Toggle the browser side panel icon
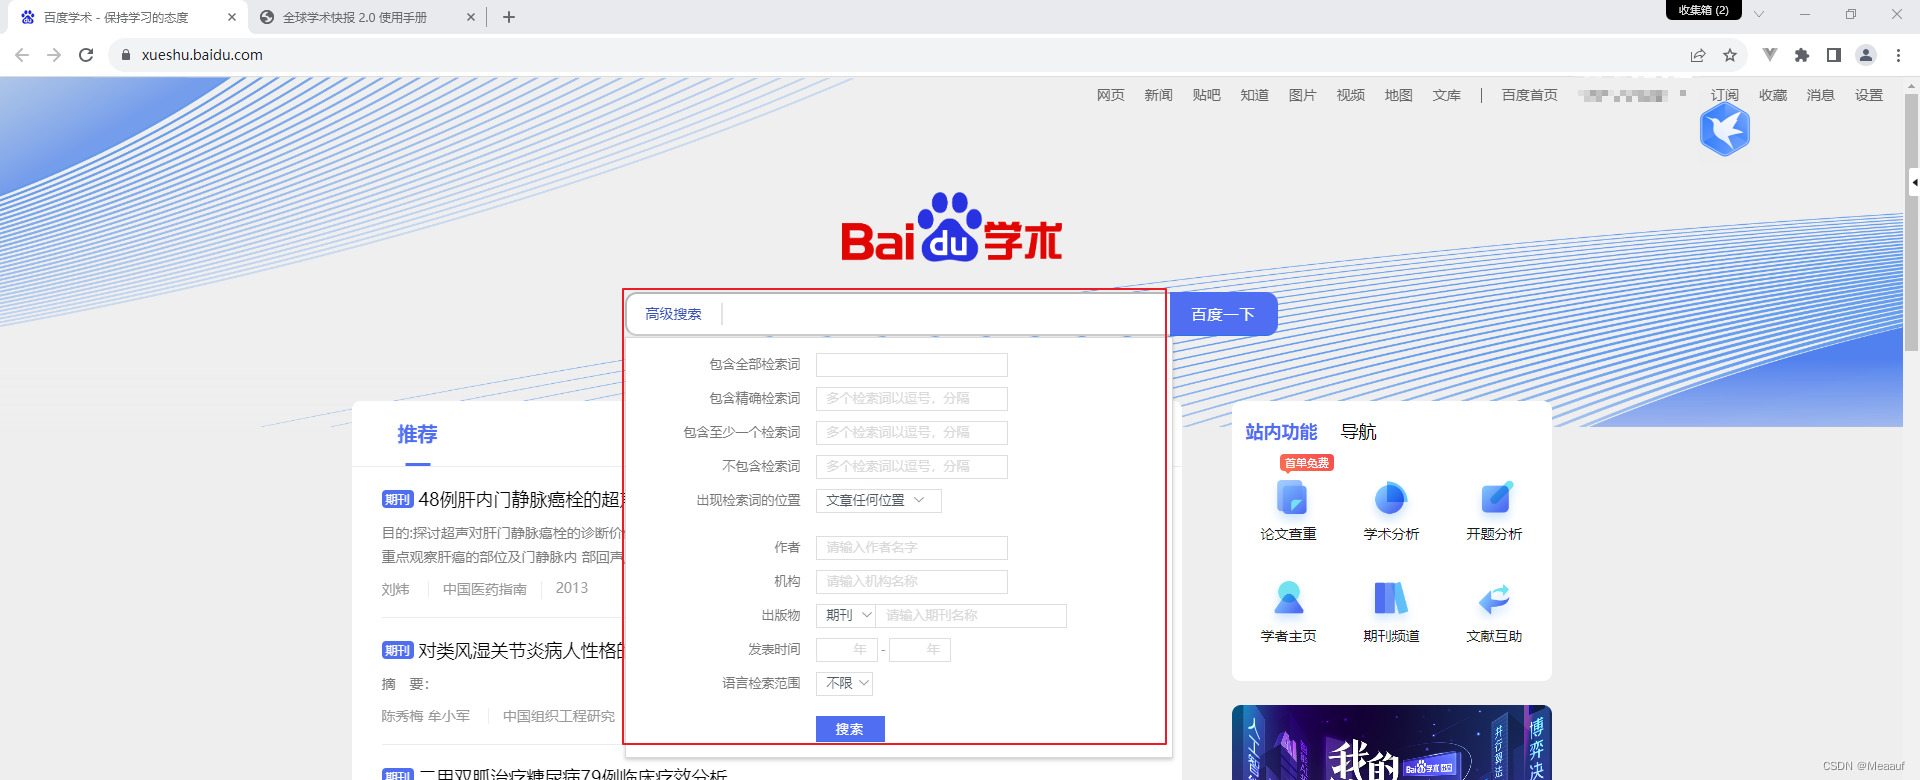 [1834, 55]
